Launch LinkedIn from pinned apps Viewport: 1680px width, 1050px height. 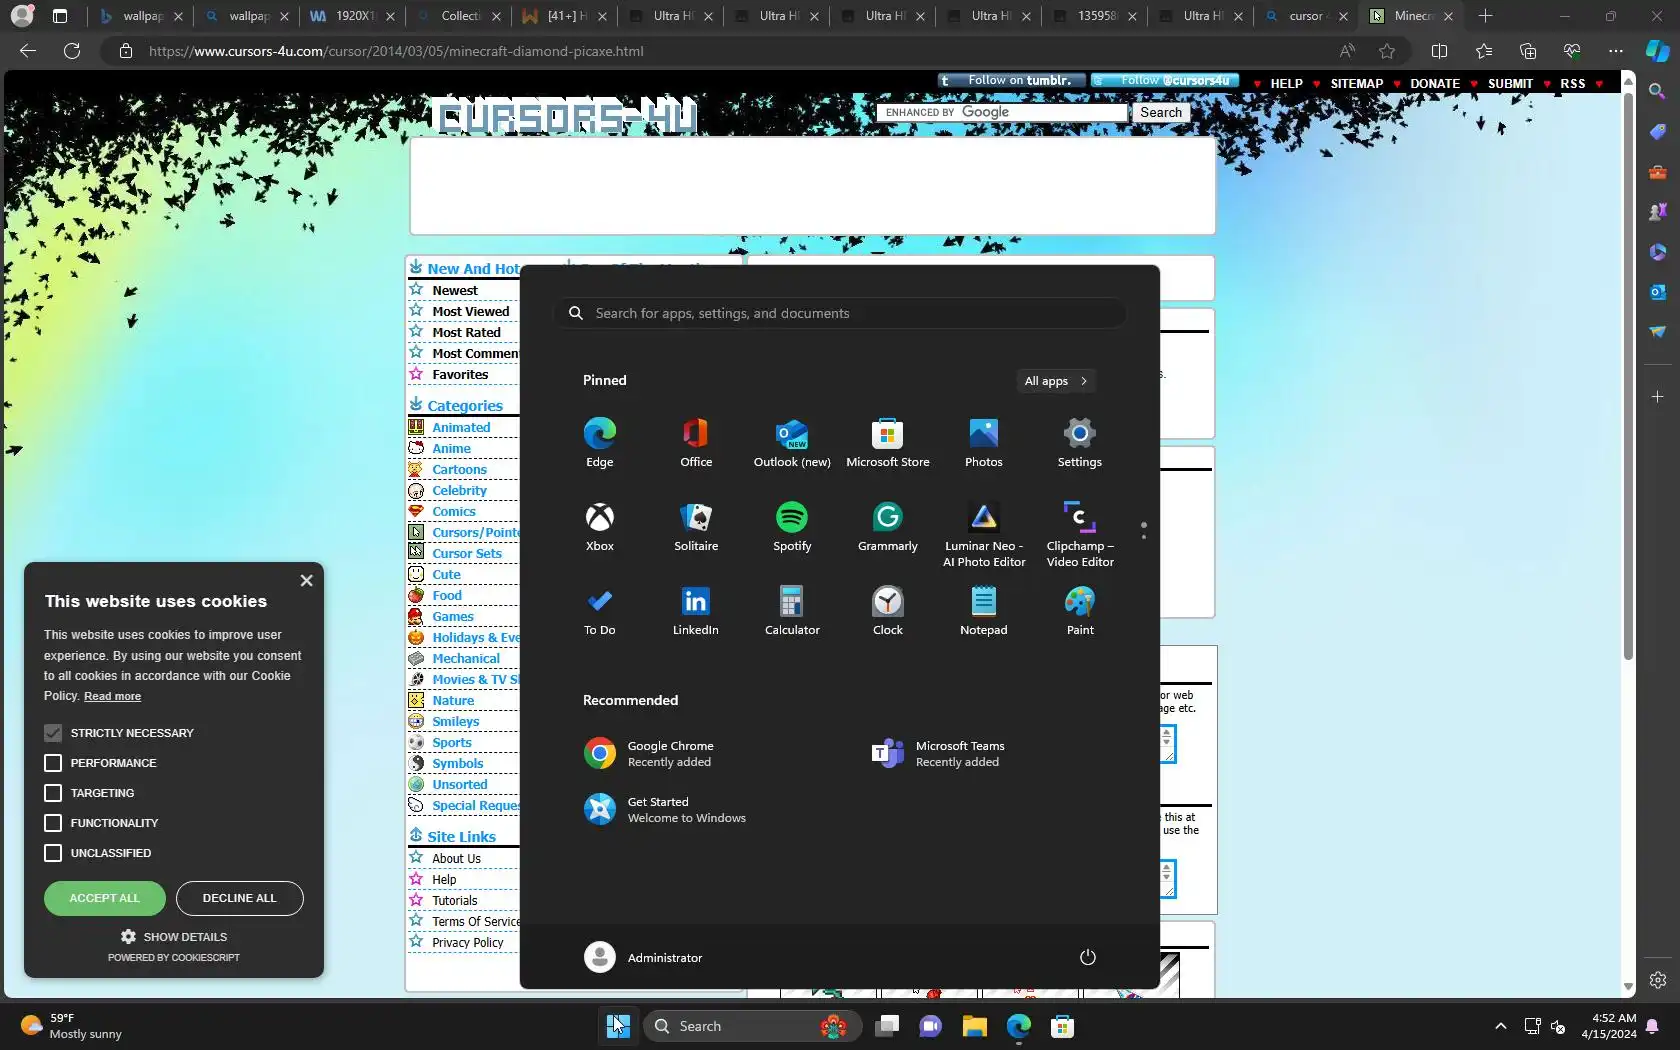(696, 610)
